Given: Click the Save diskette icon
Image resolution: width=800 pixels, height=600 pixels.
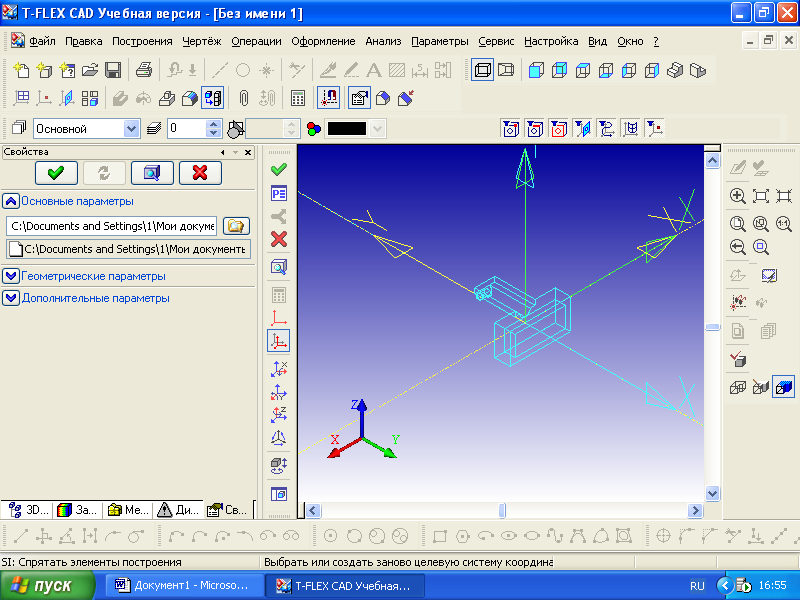Looking at the screenshot, I should coord(113,70).
